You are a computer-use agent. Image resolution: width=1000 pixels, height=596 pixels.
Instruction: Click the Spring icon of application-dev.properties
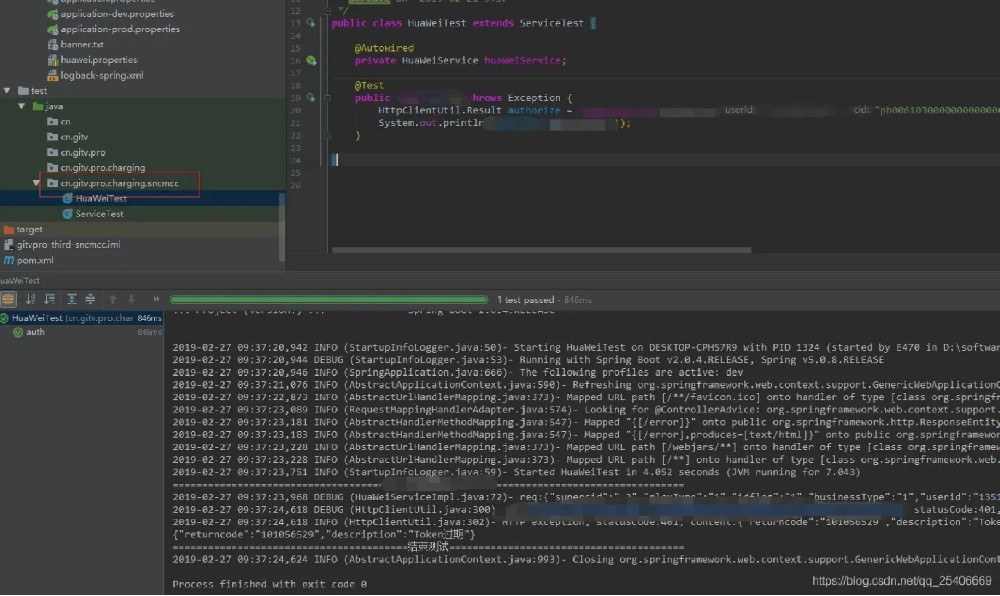point(52,13)
